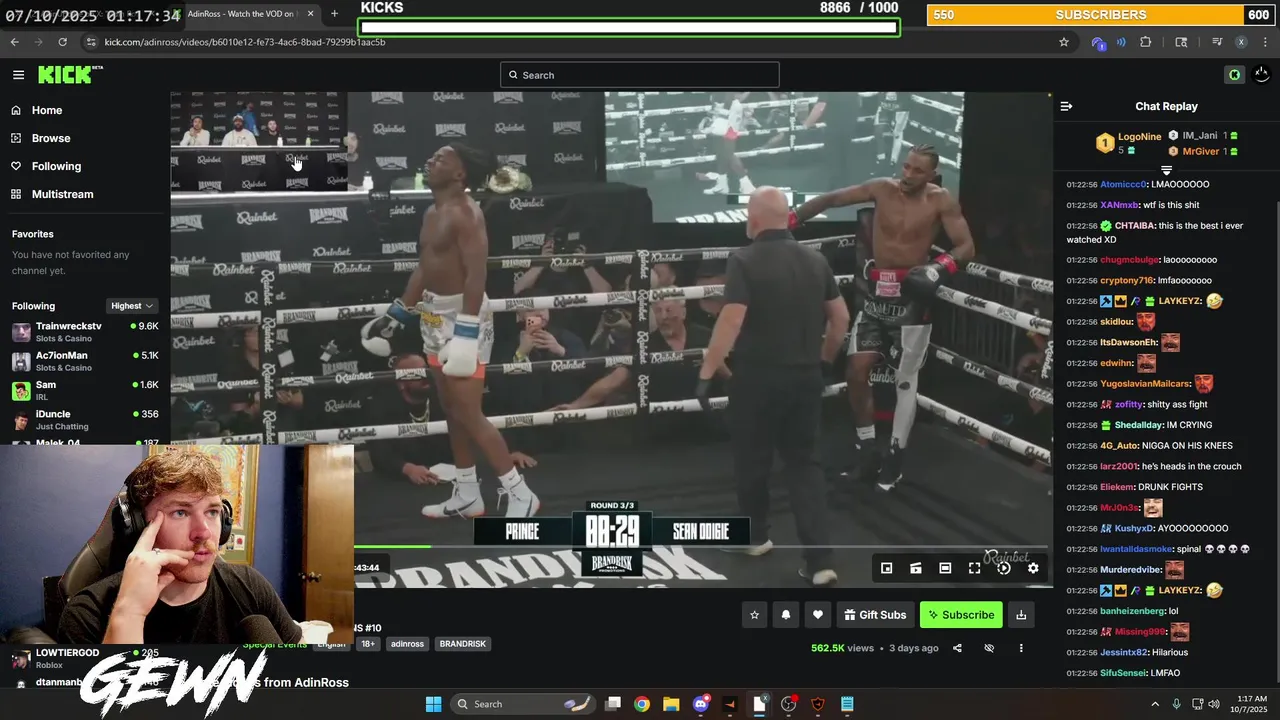Open iDuncle followed channel
Screen dimensions: 1280x720
coord(85,419)
